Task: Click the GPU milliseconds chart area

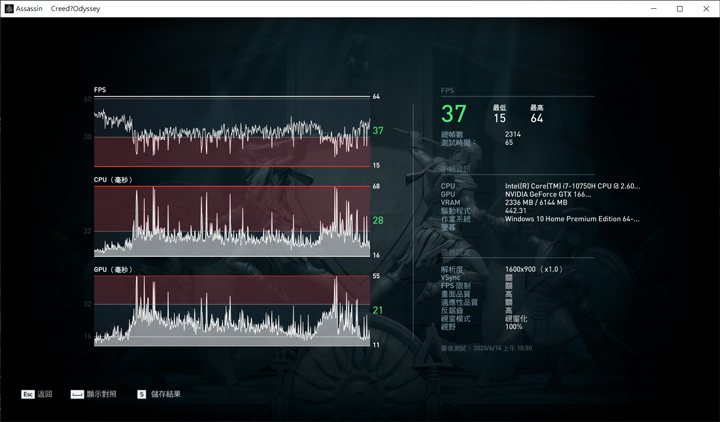Action: [232, 311]
